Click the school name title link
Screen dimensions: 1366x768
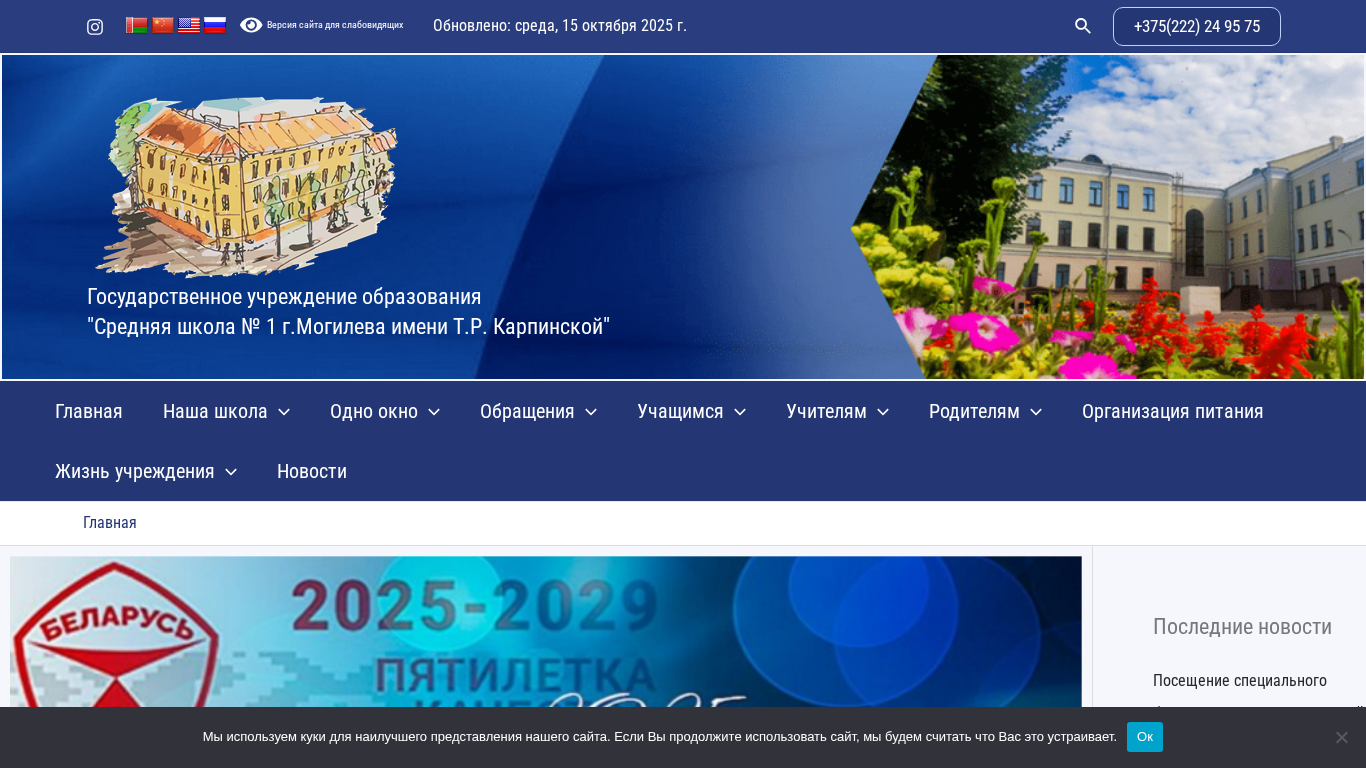[348, 312]
